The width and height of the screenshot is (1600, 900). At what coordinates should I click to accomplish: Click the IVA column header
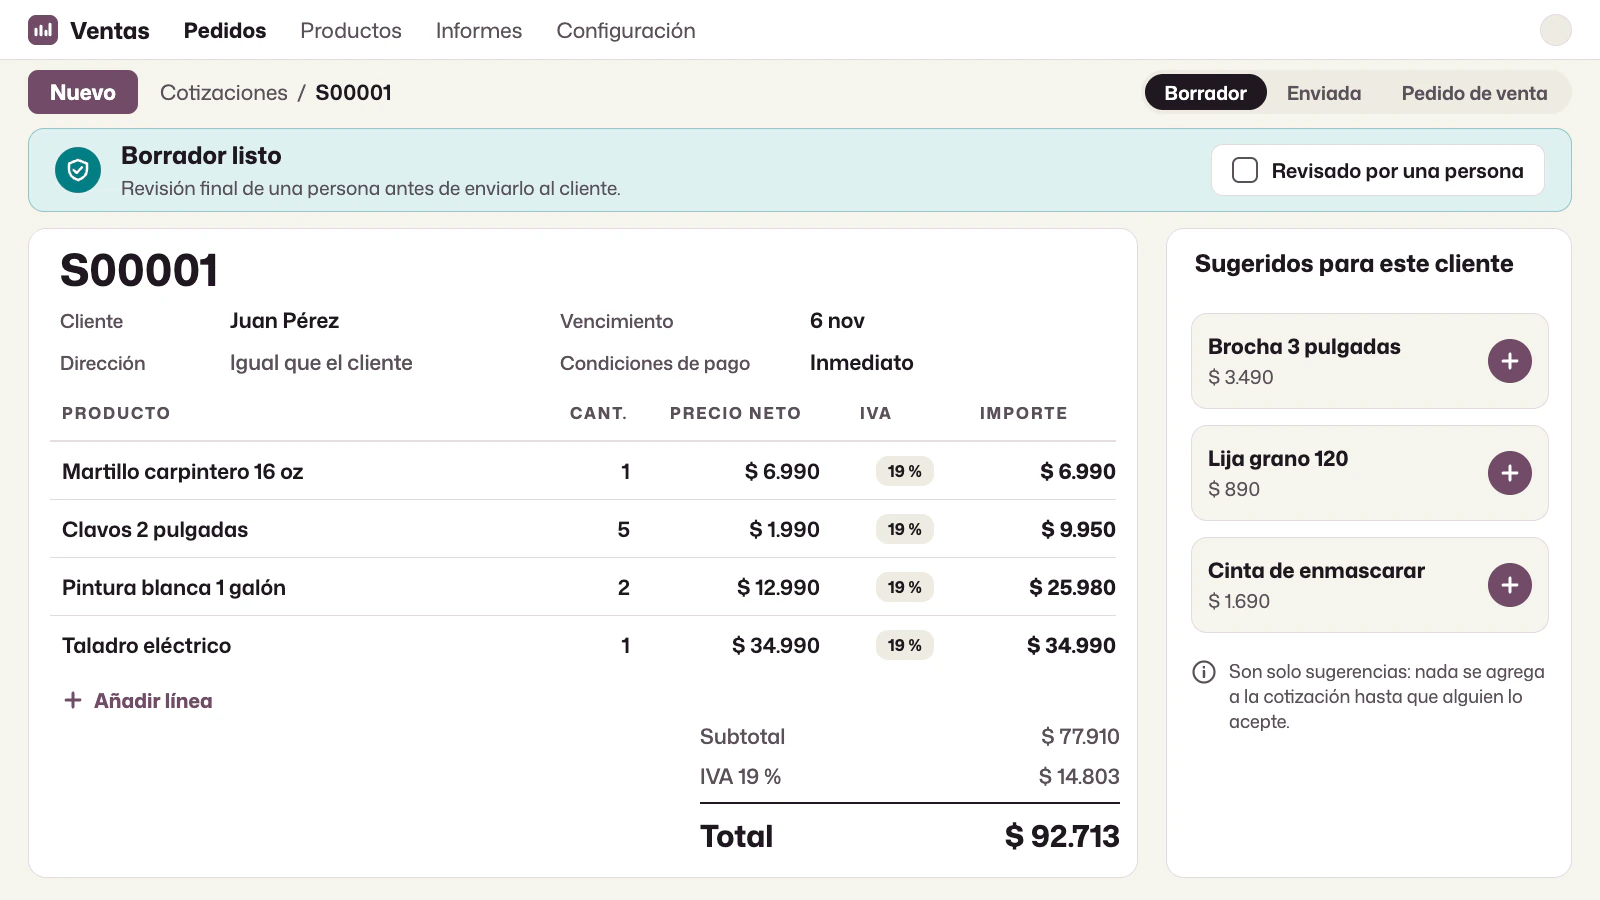click(875, 413)
